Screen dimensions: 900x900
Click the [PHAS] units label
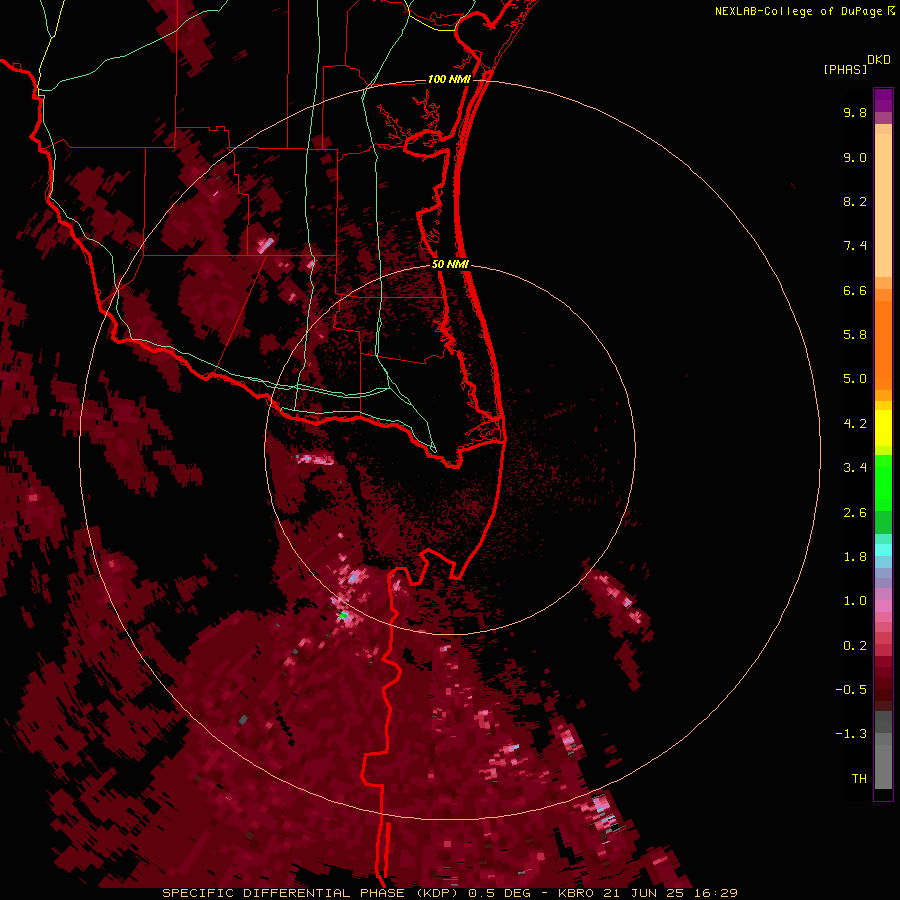845,69
